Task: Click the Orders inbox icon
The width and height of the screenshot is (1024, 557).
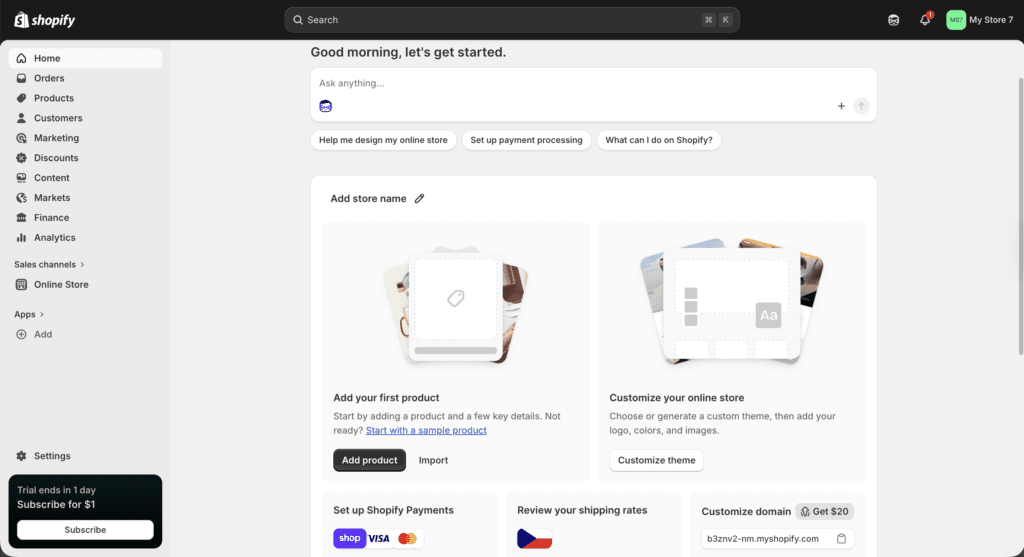Action: (x=22, y=78)
